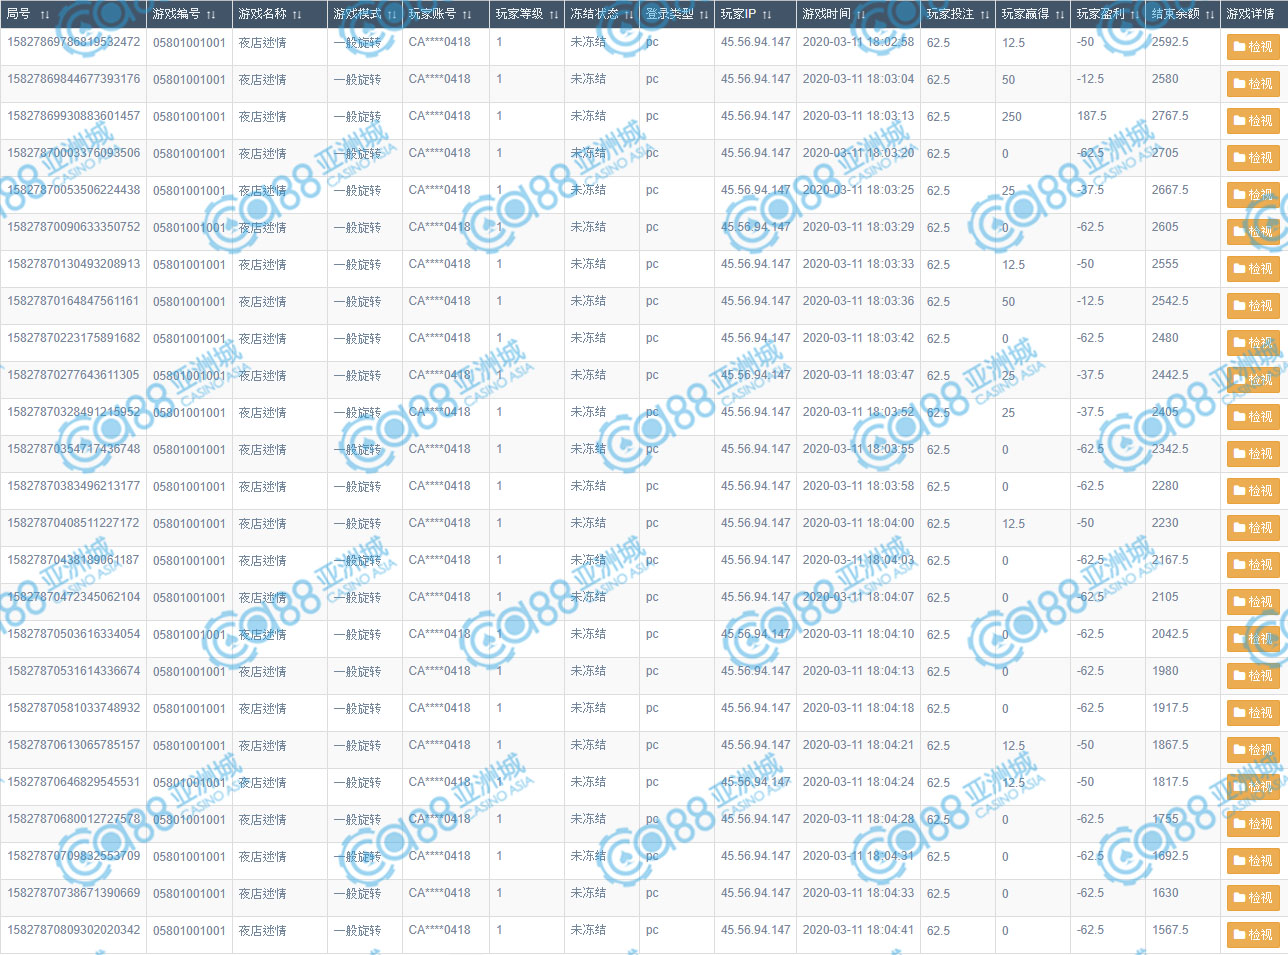Viewport: 1288px width, 955px height.
Task: Click 检视 in the 18:03:36 row
Action: 1253,306
